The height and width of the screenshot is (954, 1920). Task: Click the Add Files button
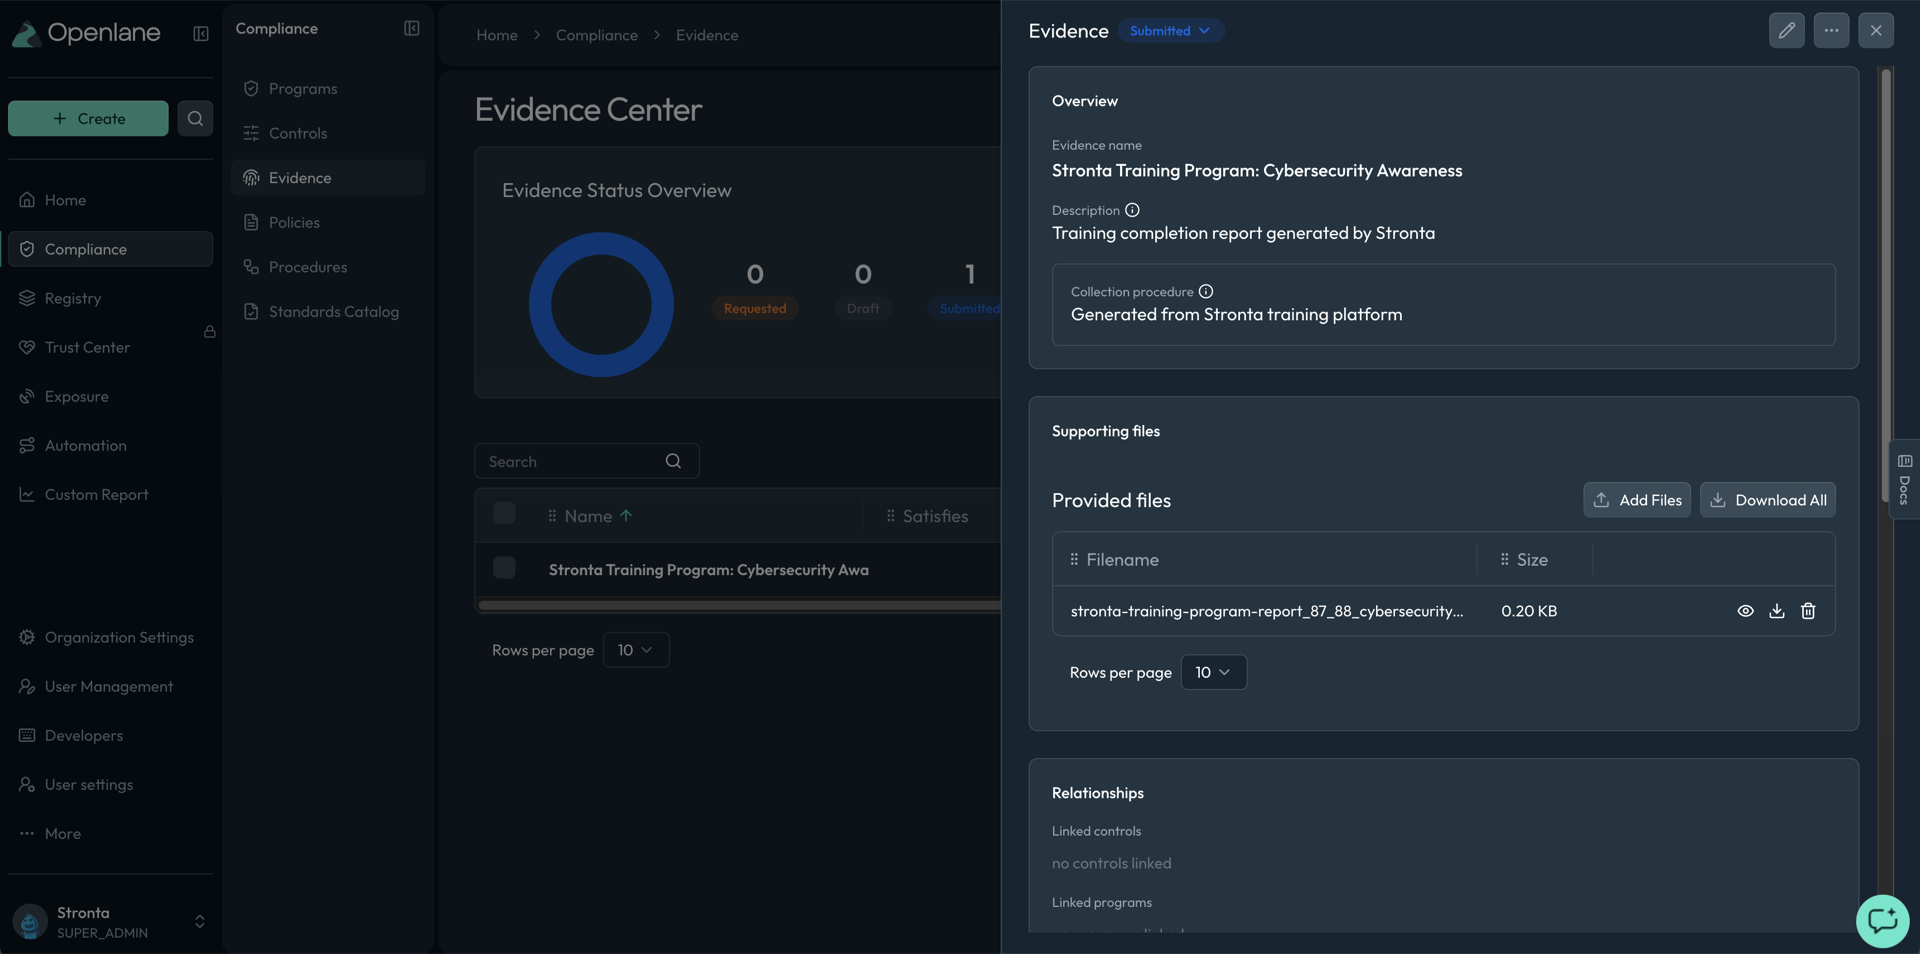pyautogui.click(x=1636, y=500)
